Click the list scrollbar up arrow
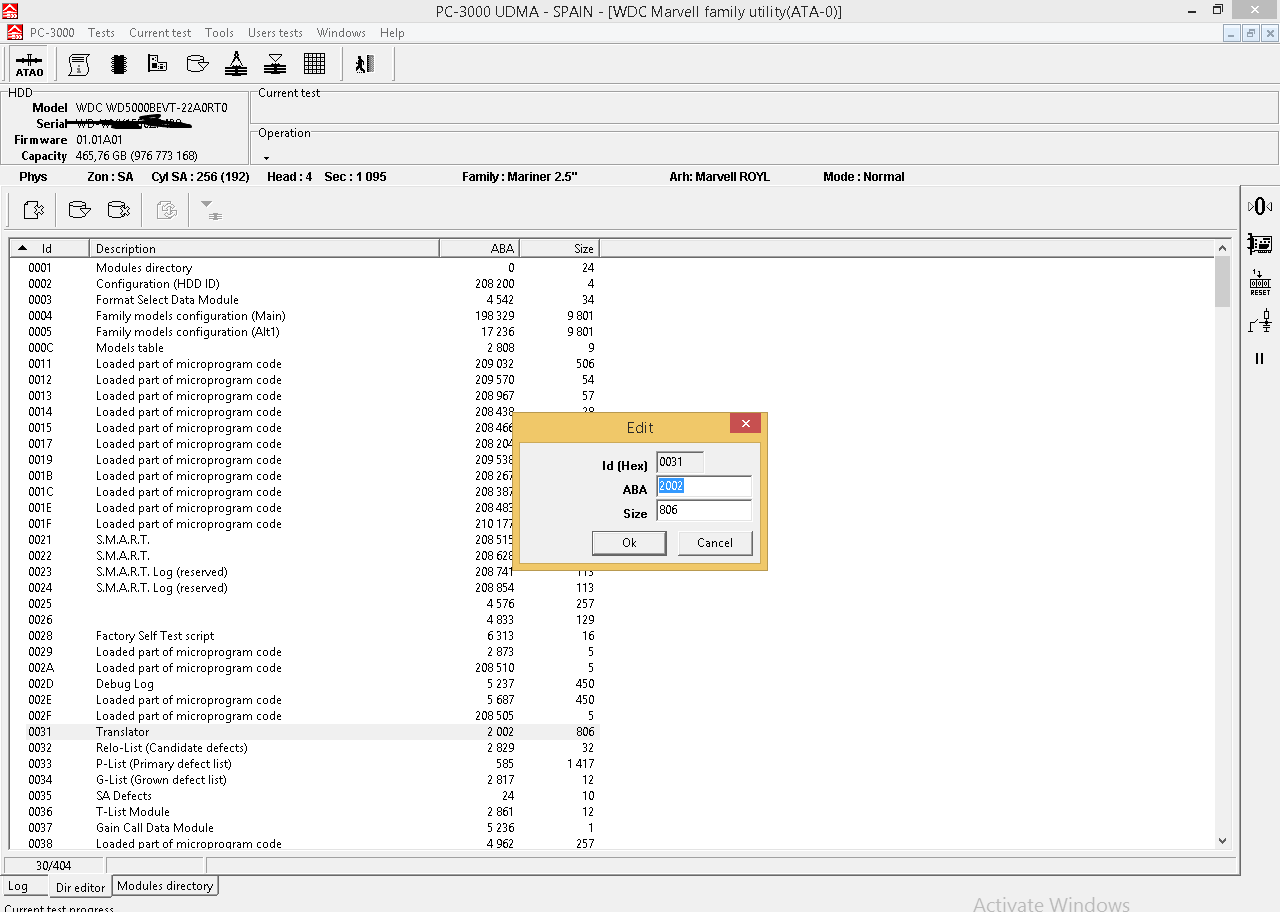This screenshot has height=912, width=1280. [x=1222, y=248]
